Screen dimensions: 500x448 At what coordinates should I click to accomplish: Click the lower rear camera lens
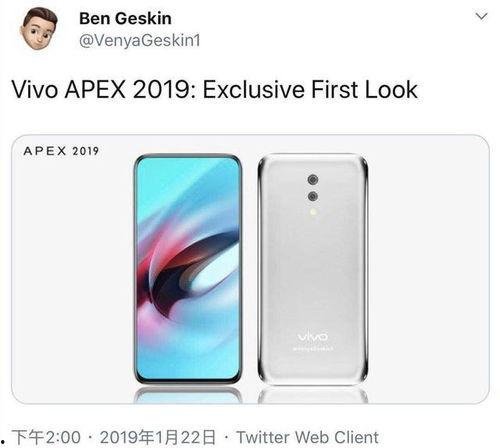click(x=313, y=196)
